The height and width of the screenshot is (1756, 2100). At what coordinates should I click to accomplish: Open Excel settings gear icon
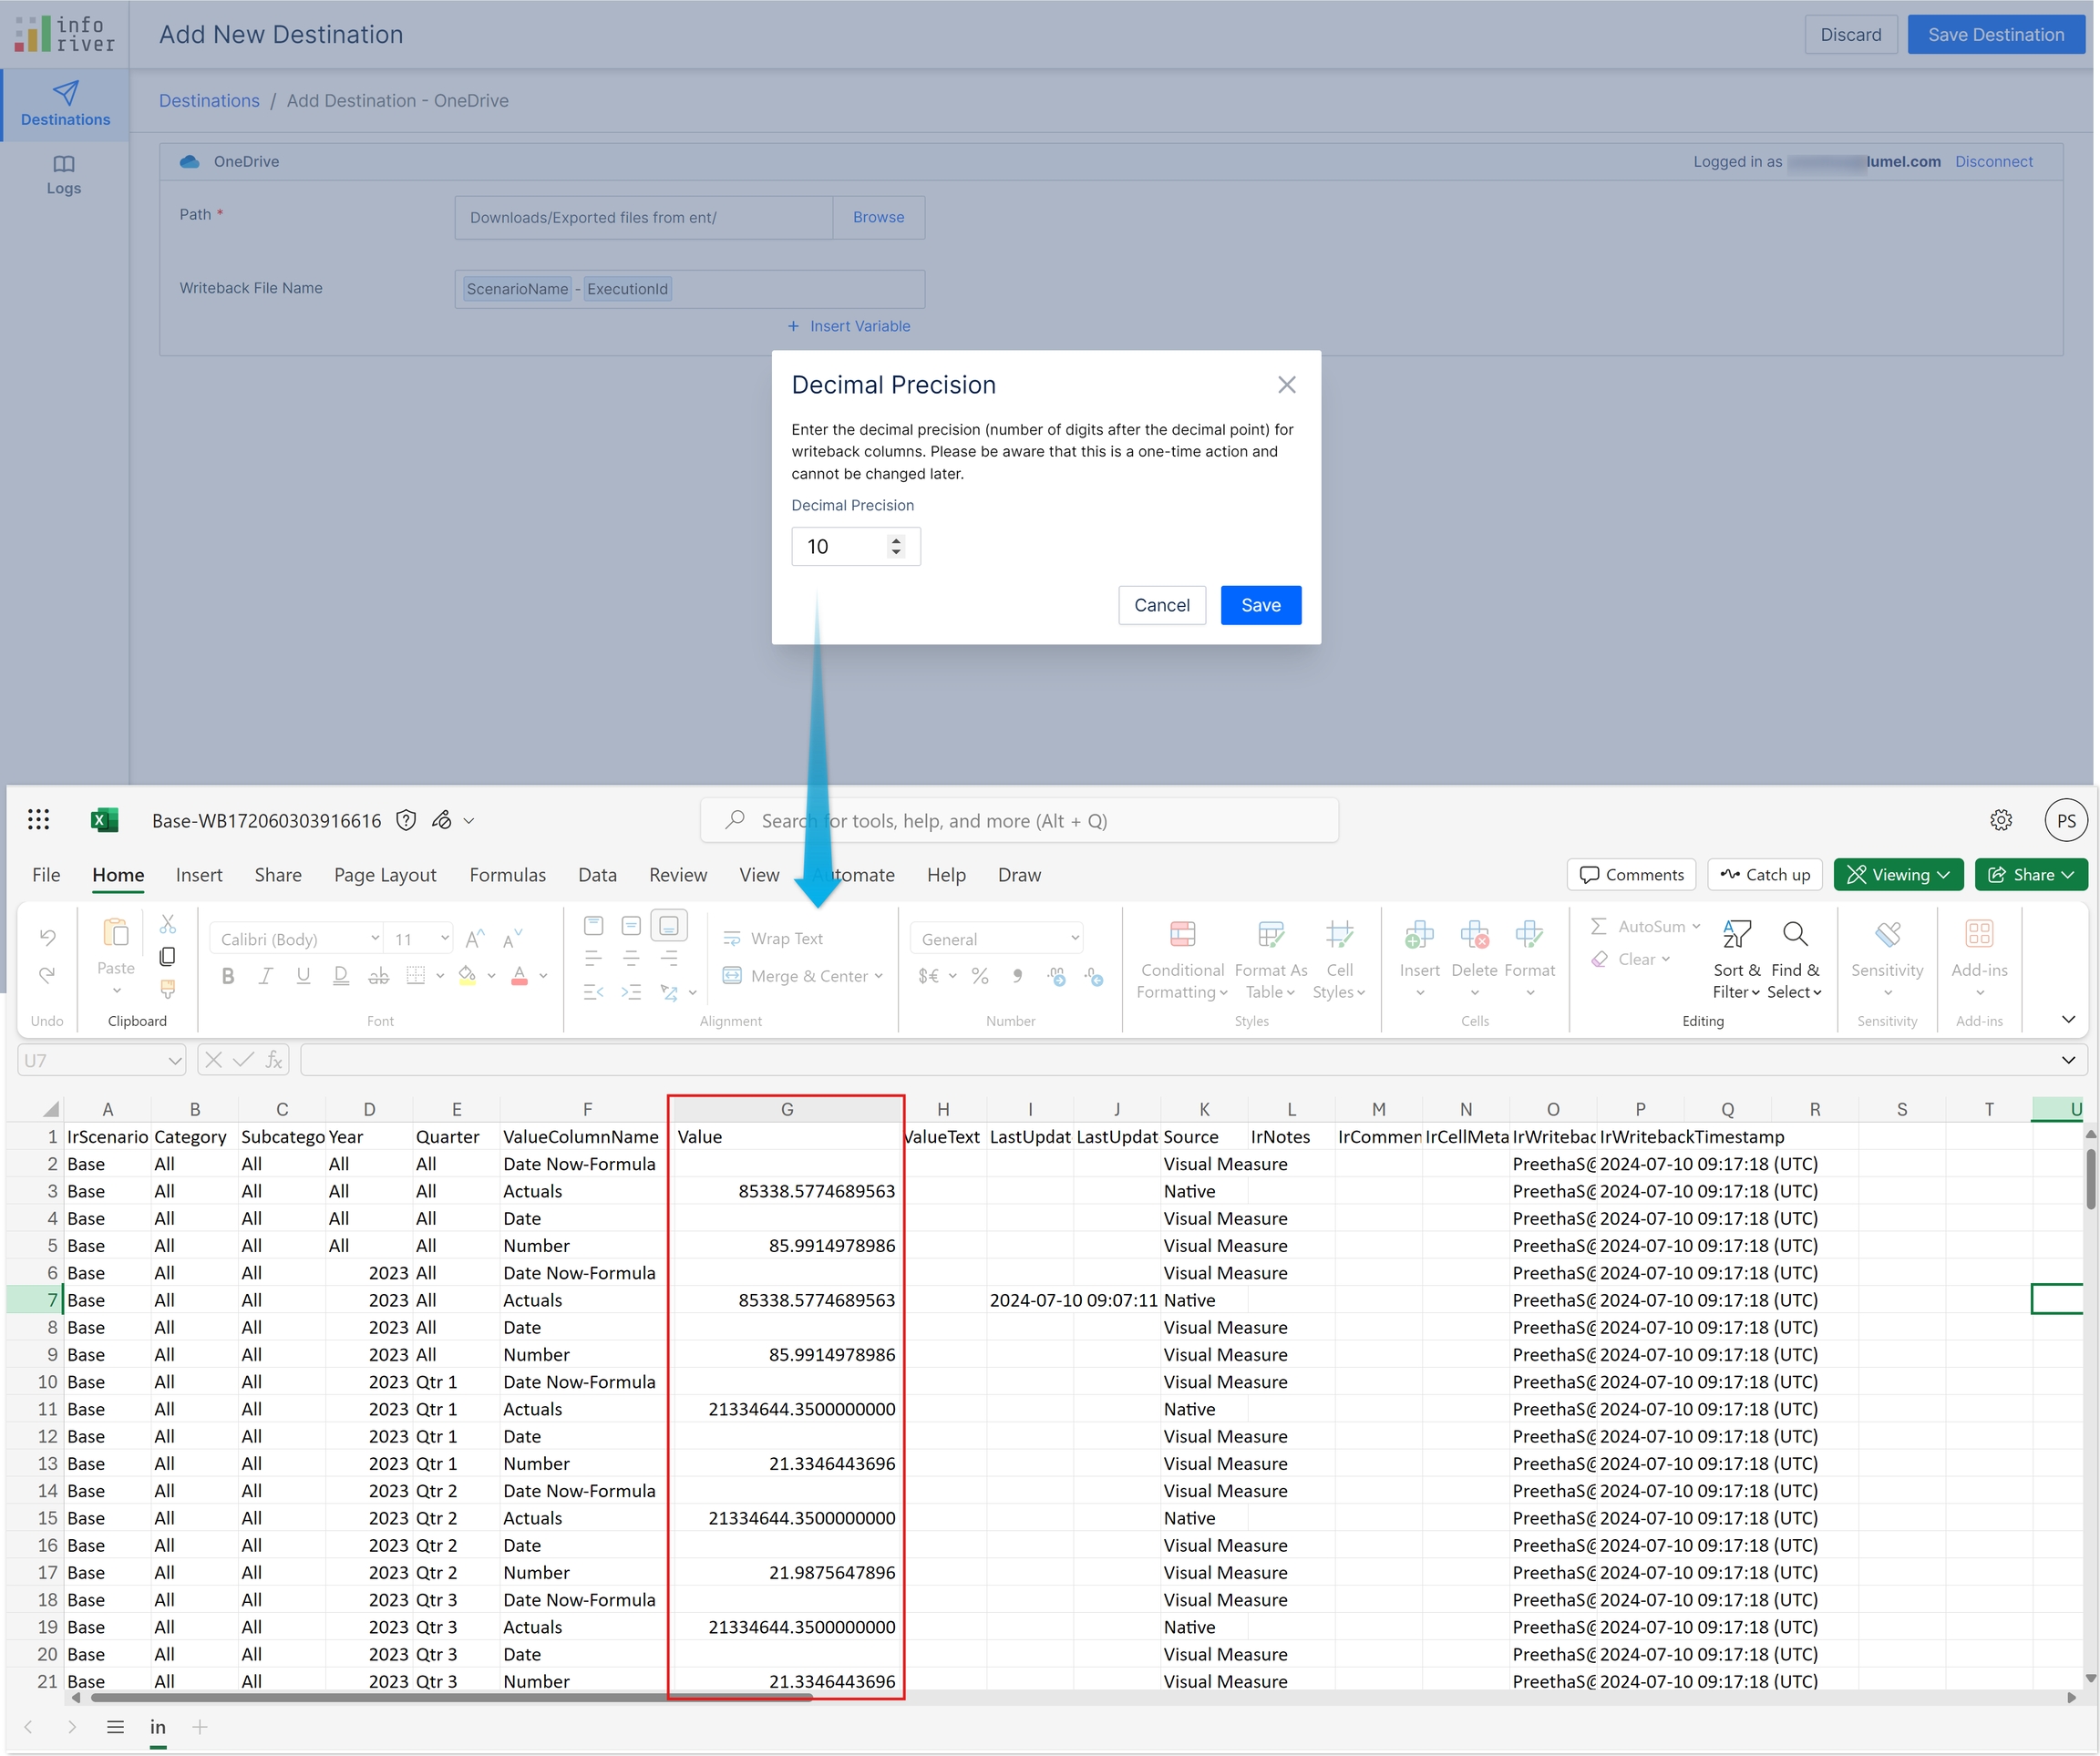click(2000, 820)
